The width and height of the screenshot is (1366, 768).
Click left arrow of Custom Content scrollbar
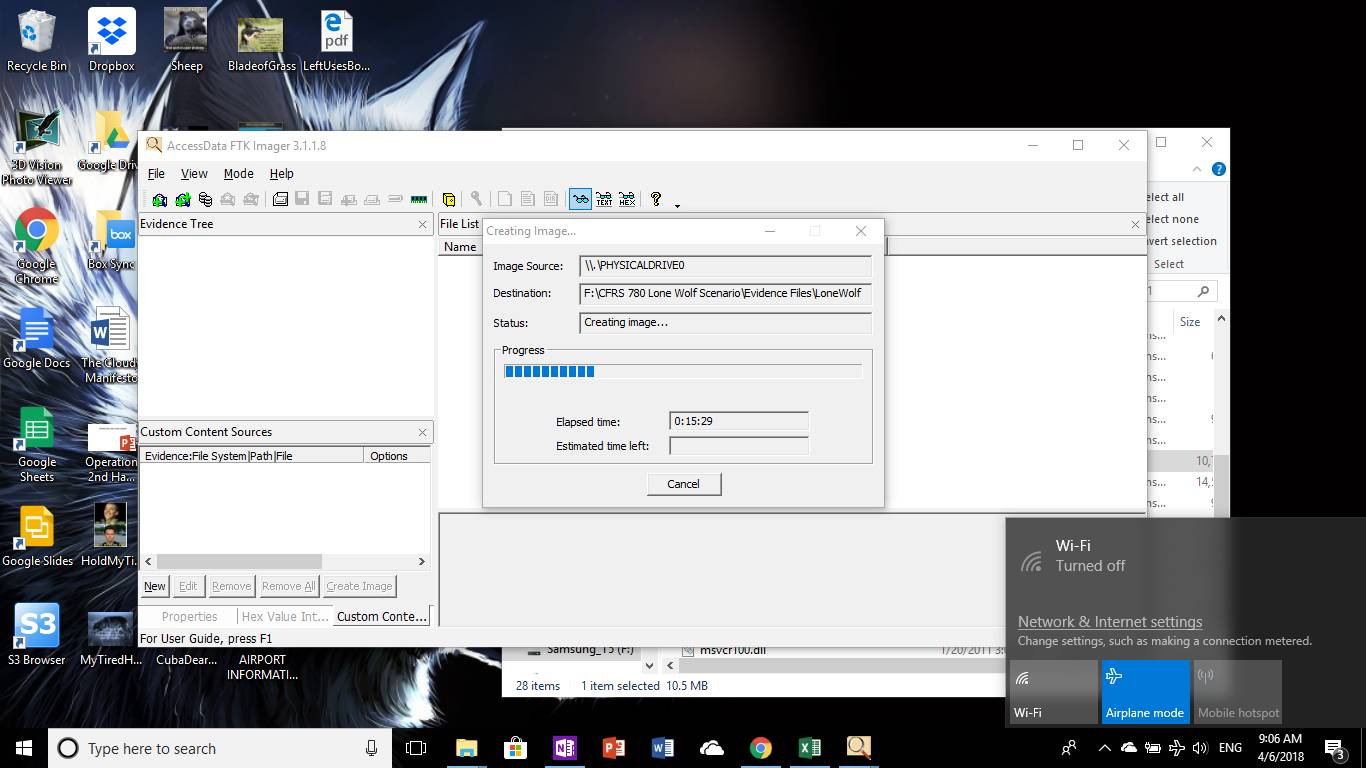149,562
